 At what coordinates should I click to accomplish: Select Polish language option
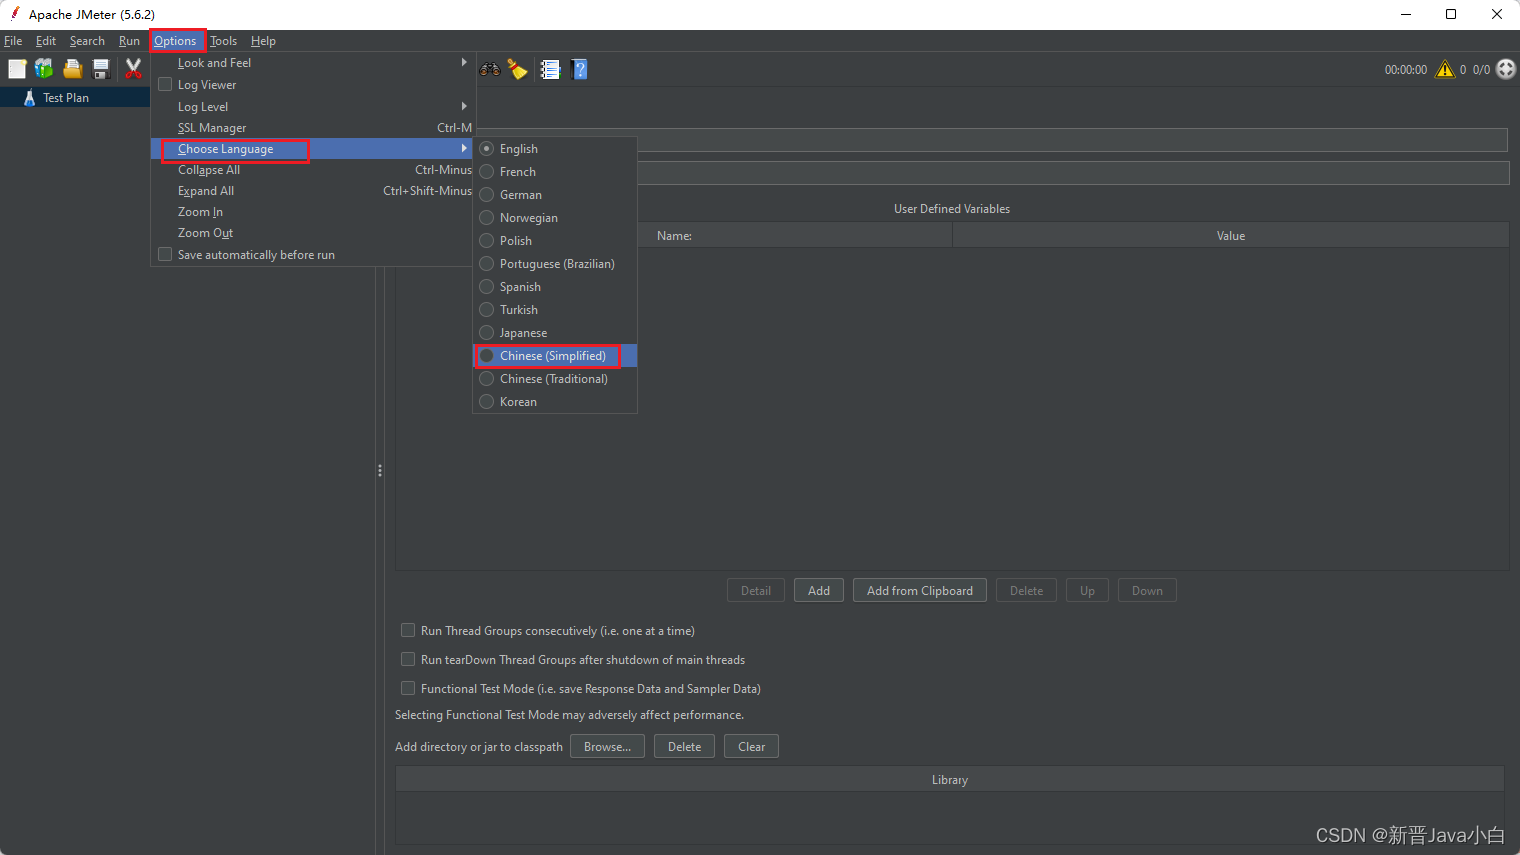coord(555,241)
